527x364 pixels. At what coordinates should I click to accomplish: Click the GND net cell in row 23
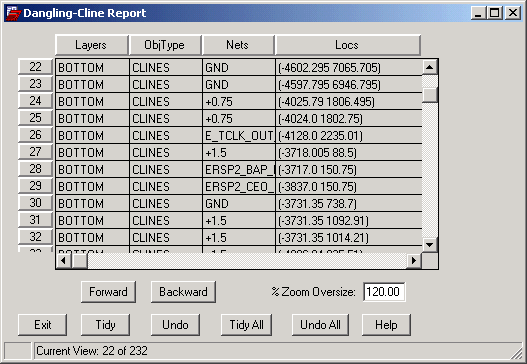[239, 84]
